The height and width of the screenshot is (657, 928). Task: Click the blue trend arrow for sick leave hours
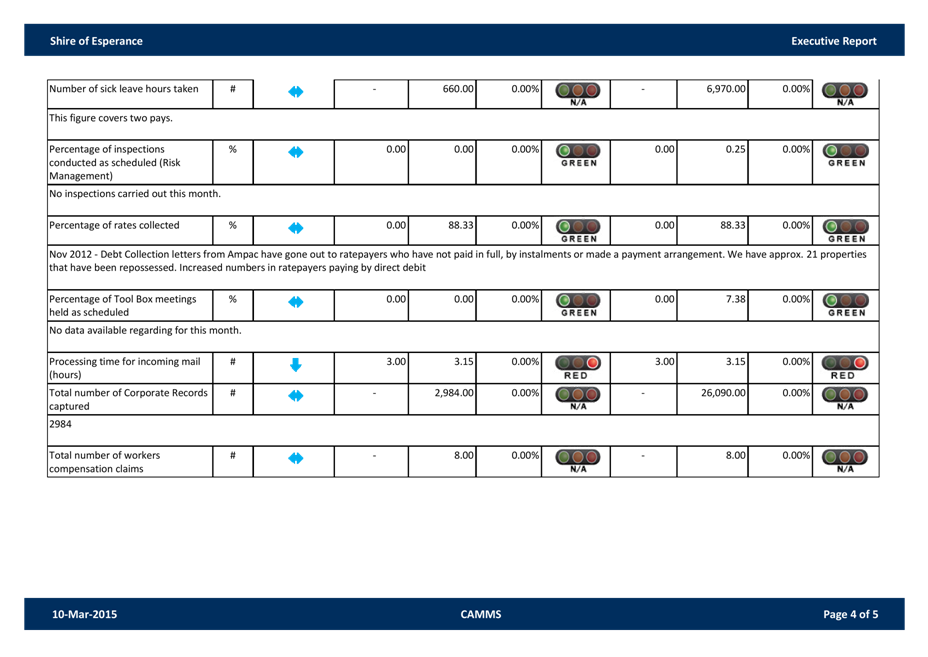(295, 92)
